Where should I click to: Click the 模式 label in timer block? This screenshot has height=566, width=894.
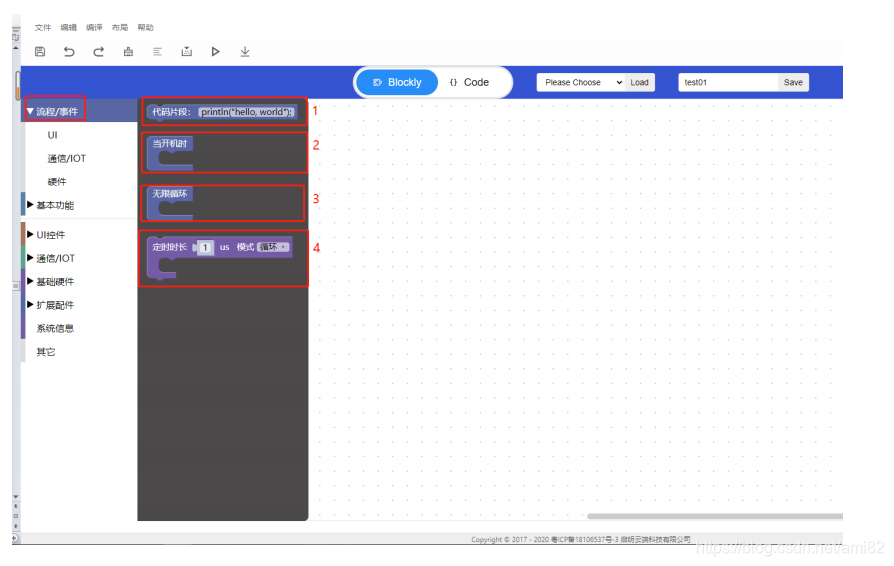[x=245, y=247]
